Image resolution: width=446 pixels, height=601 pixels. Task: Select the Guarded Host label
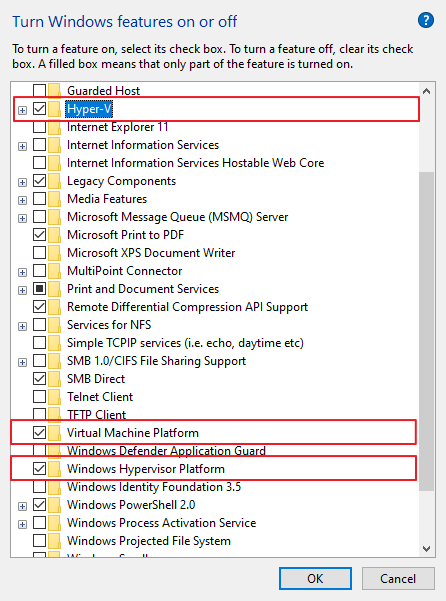coord(103,91)
